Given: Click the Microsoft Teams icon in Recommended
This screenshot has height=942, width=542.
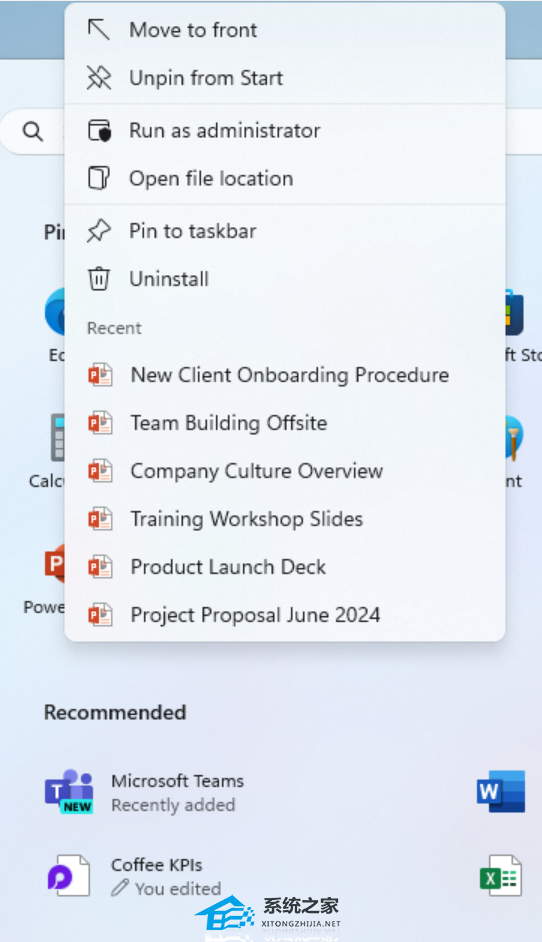Looking at the screenshot, I should tap(69, 791).
